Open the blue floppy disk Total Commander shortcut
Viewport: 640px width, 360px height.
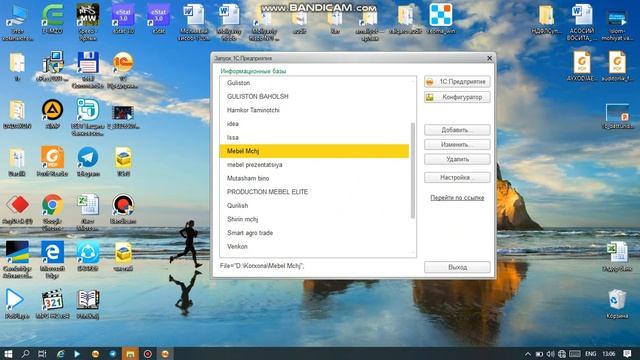coord(88,69)
